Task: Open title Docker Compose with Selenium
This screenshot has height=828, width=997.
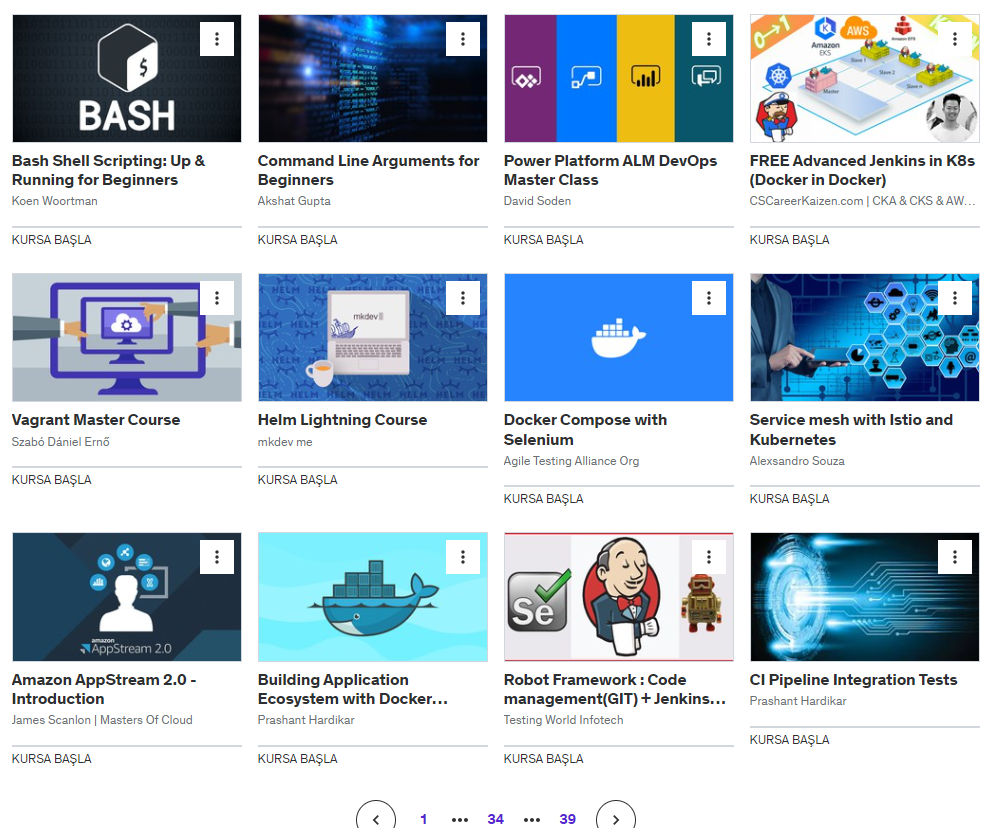Action: coord(586,430)
